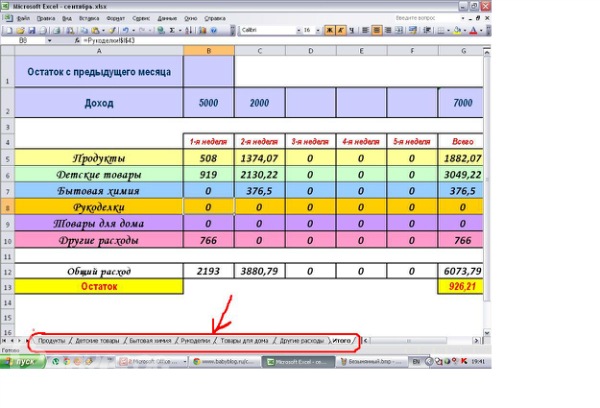This screenshot has height=408, width=600.
Task: Toggle italic formatting (К) in toolbar
Action: tap(339, 30)
